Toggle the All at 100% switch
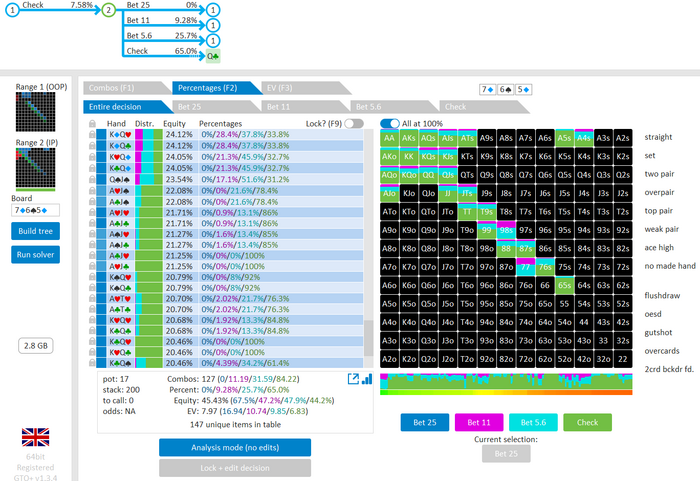 pyautogui.click(x=390, y=124)
